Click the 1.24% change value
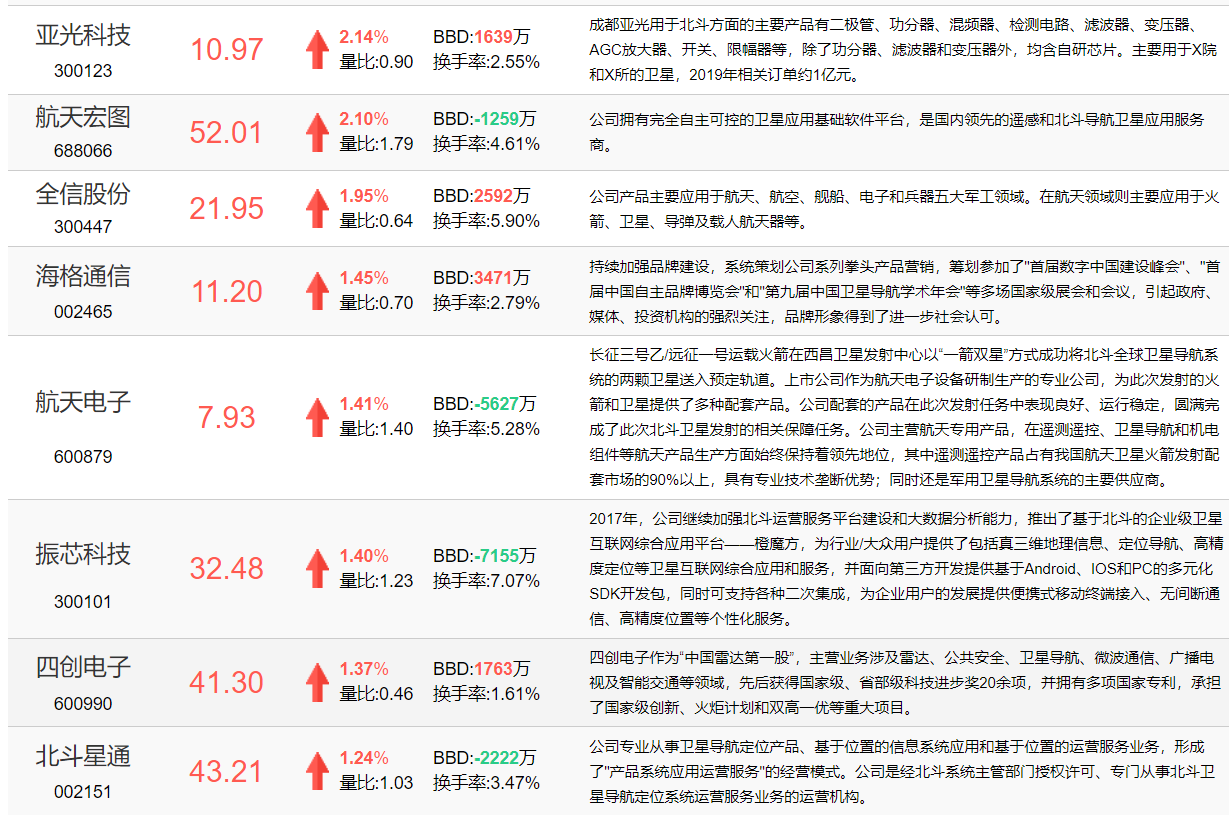Screen dimensions: 1229x815 [x=364, y=758]
